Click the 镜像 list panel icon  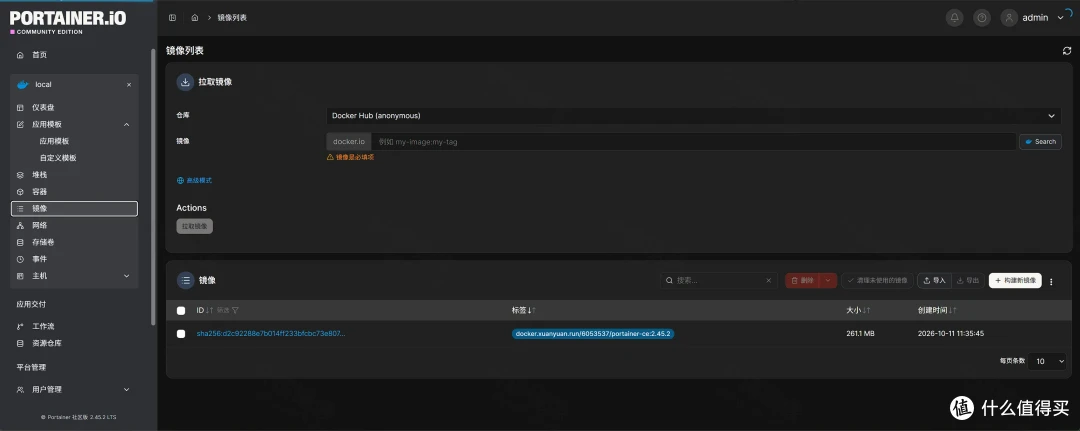click(185, 280)
